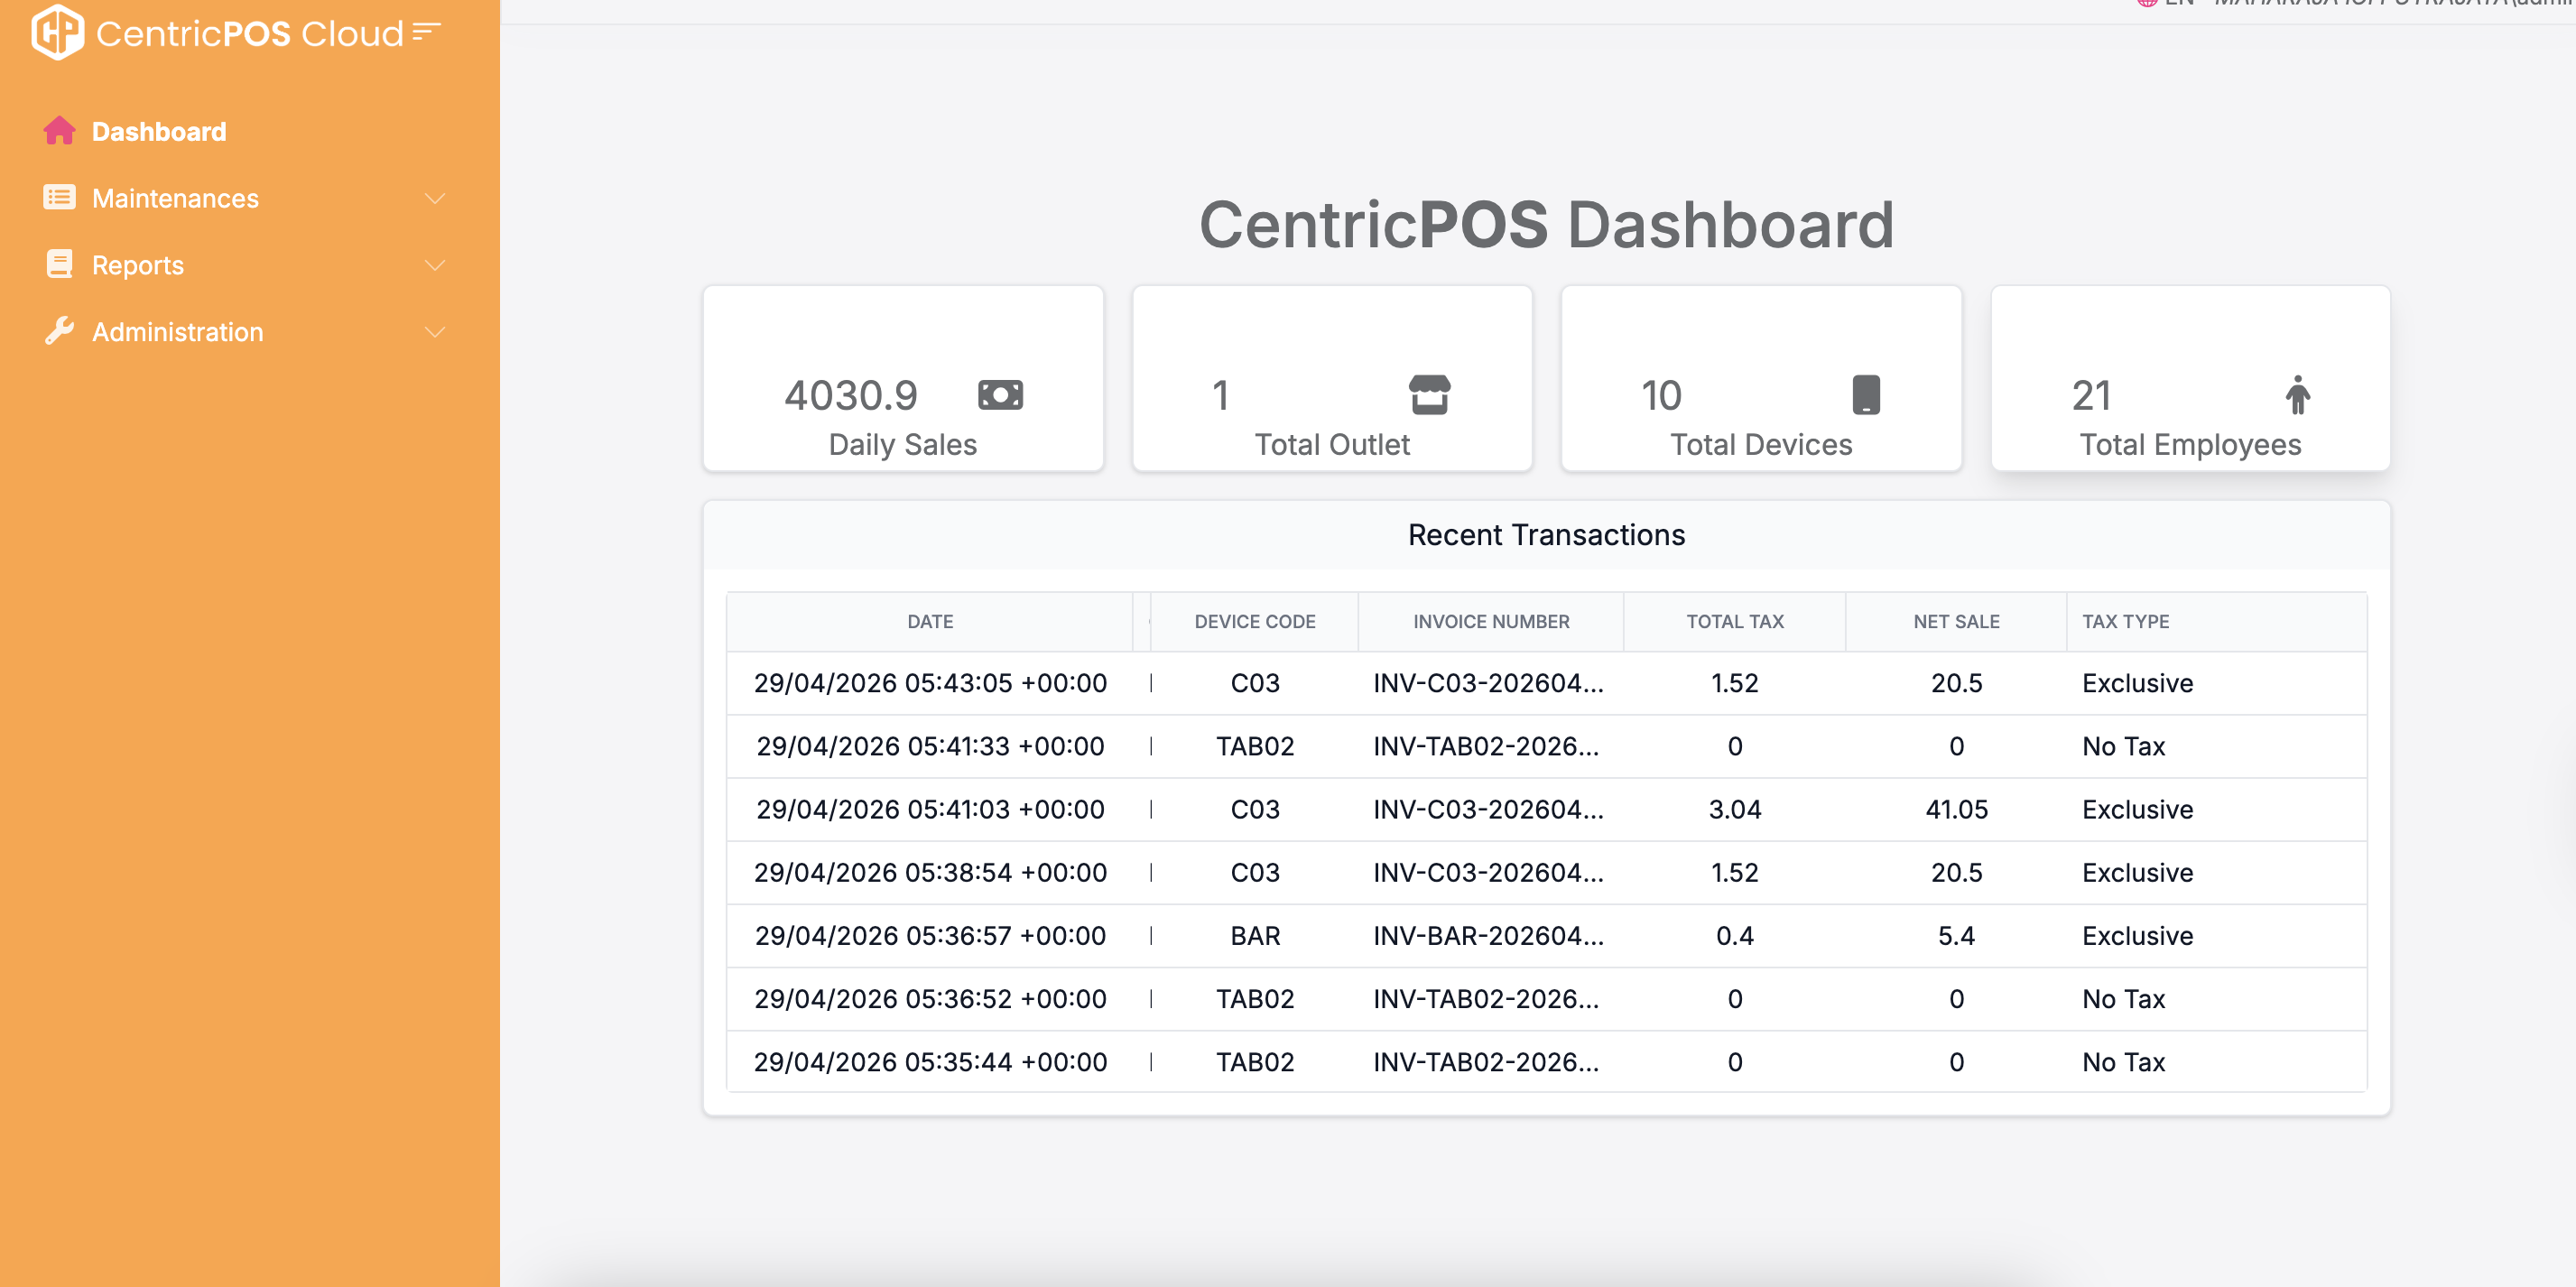Screen dimensions: 2576x1287
Task: Sort by NET SALE column header
Action: pos(1956,622)
